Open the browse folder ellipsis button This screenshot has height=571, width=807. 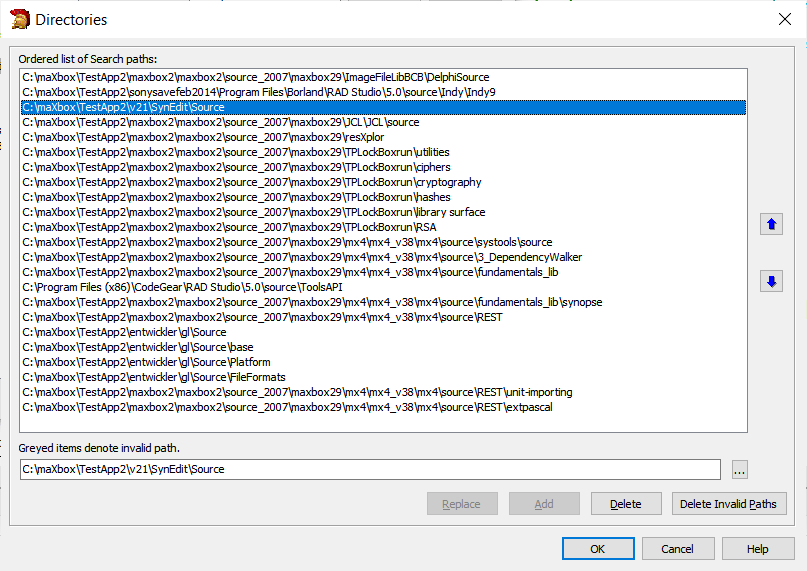pyautogui.click(x=739, y=470)
